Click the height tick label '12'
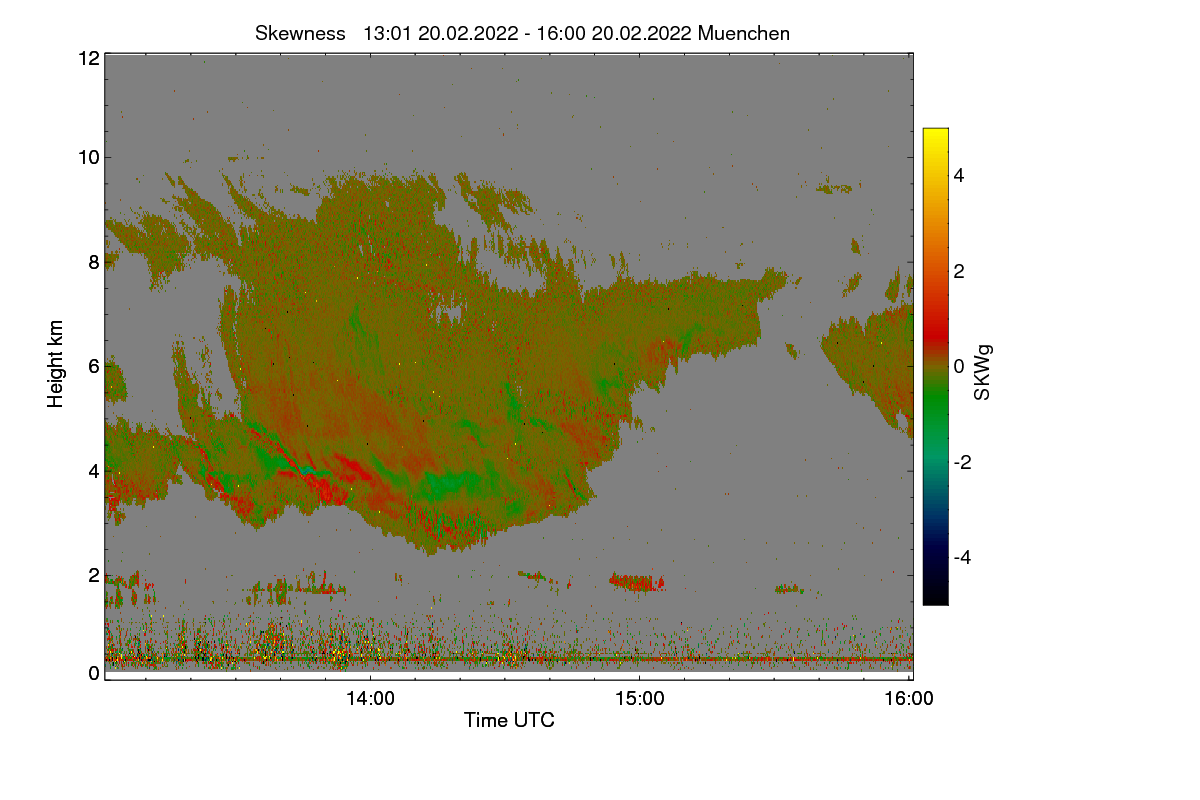This screenshot has height=800, width=1200. coord(88,58)
